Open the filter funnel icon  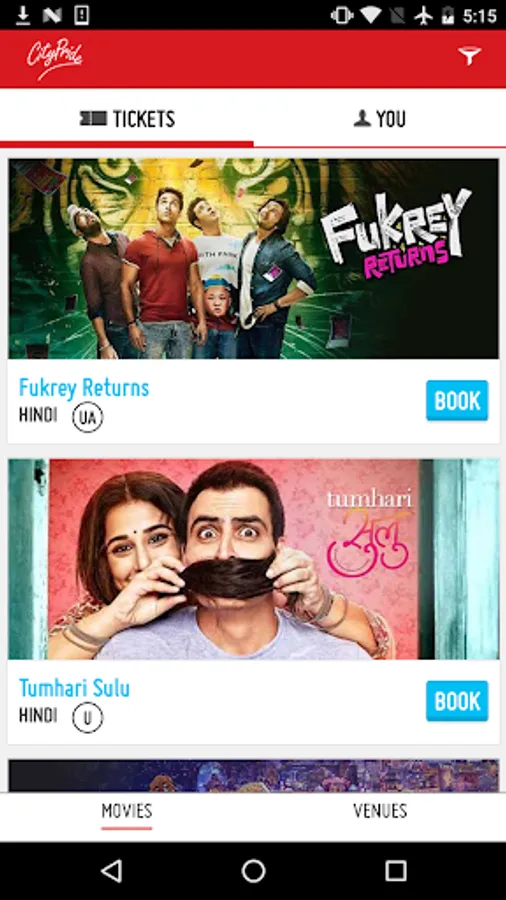click(469, 56)
